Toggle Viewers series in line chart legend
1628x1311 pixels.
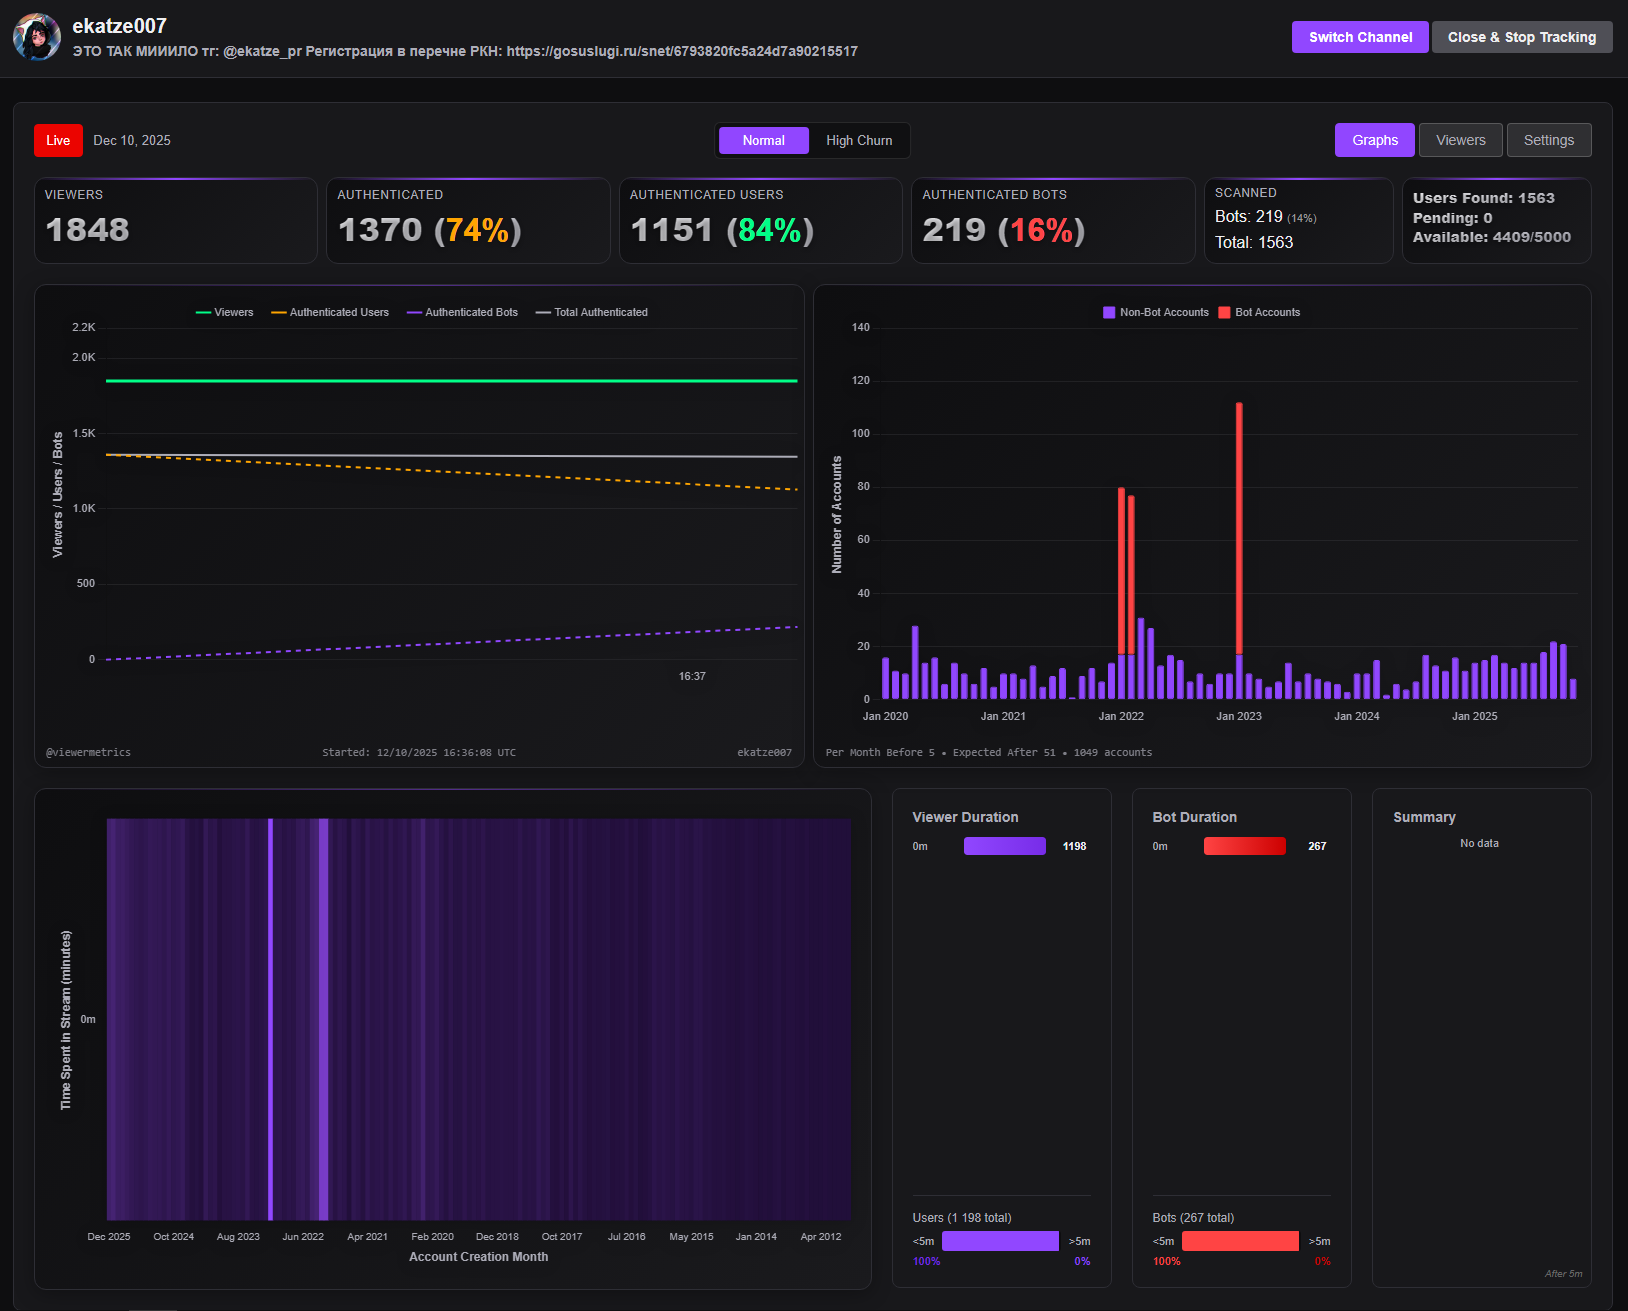(225, 312)
